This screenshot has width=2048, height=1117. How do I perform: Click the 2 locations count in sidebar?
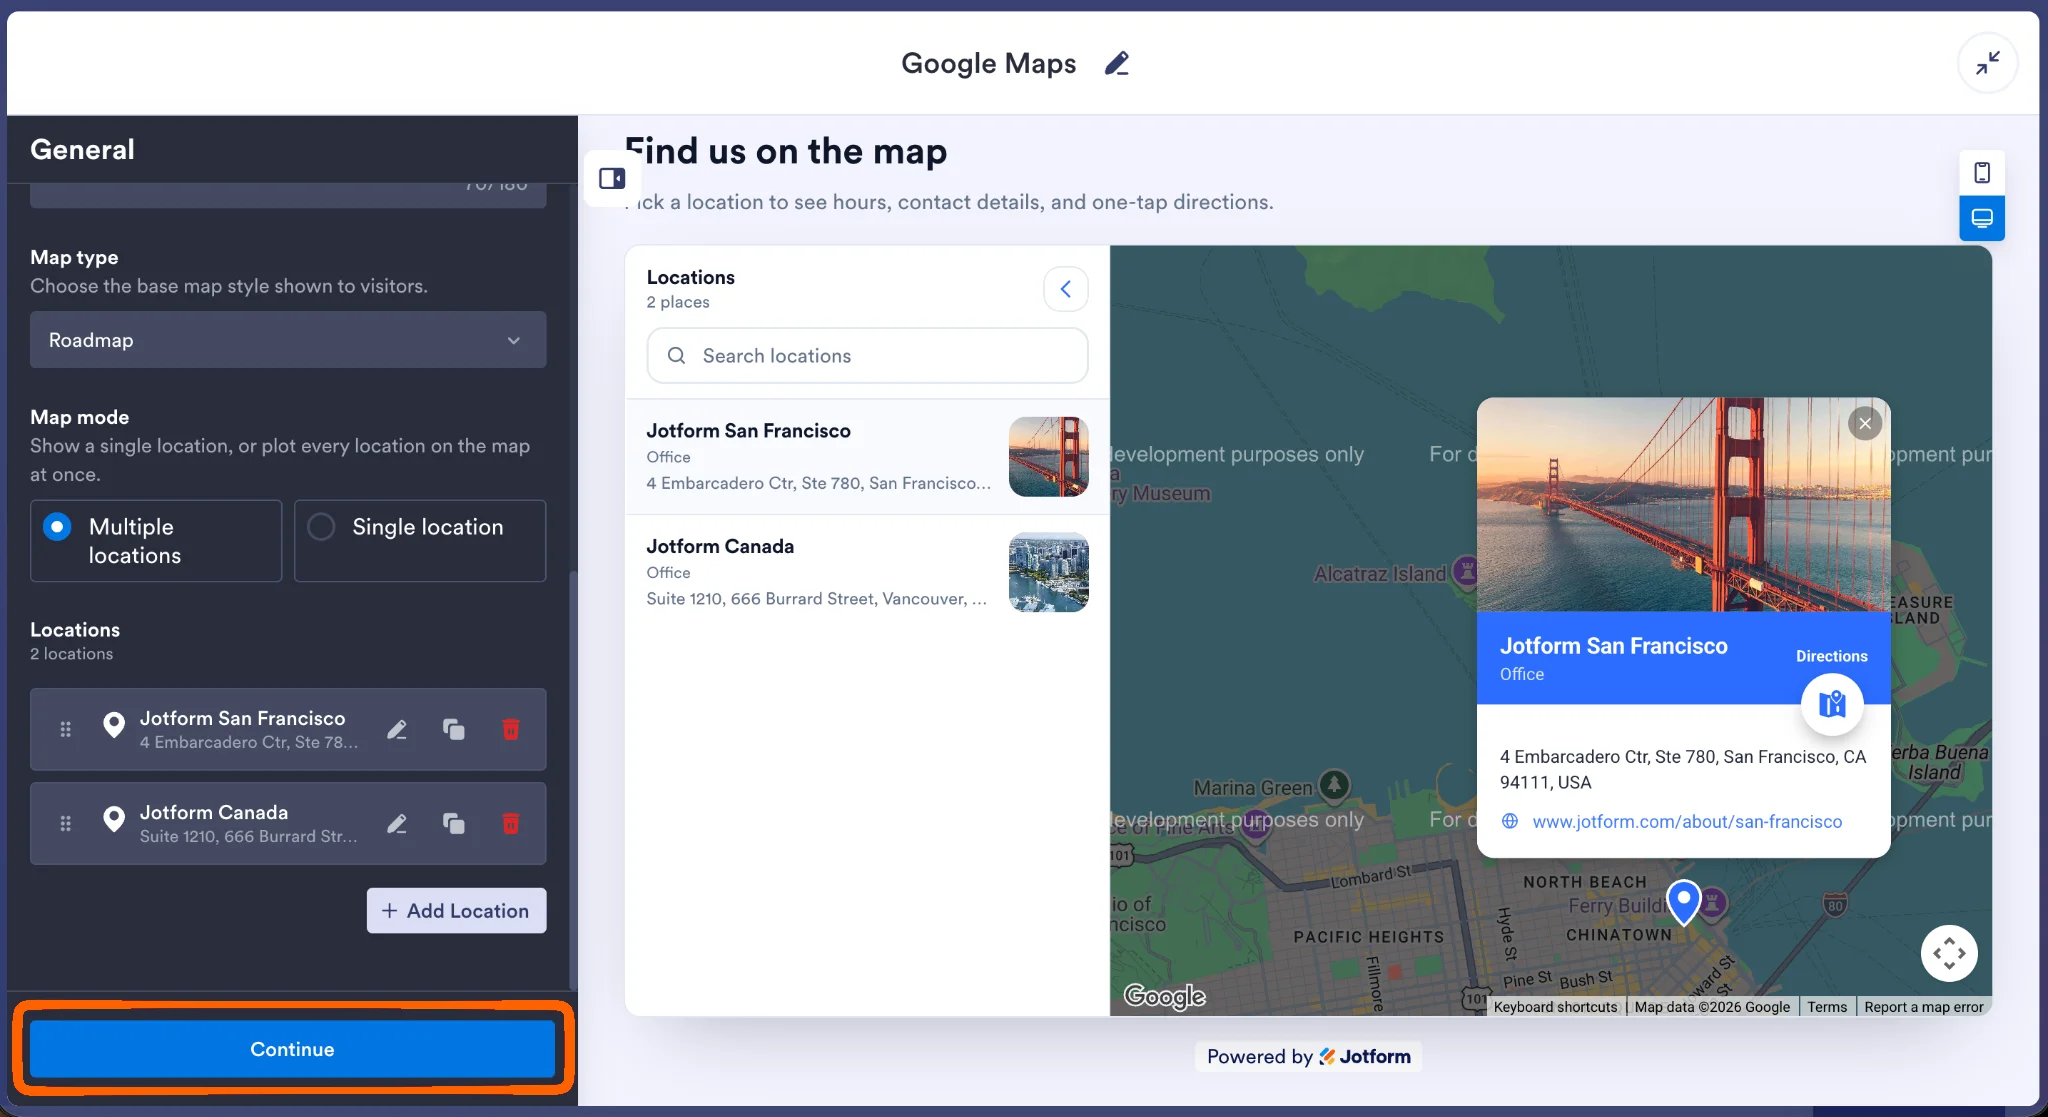[x=71, y=653]
